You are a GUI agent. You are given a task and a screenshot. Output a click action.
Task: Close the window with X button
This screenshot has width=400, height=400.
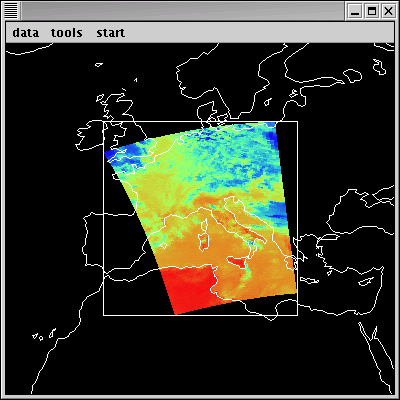click(388, 11)
